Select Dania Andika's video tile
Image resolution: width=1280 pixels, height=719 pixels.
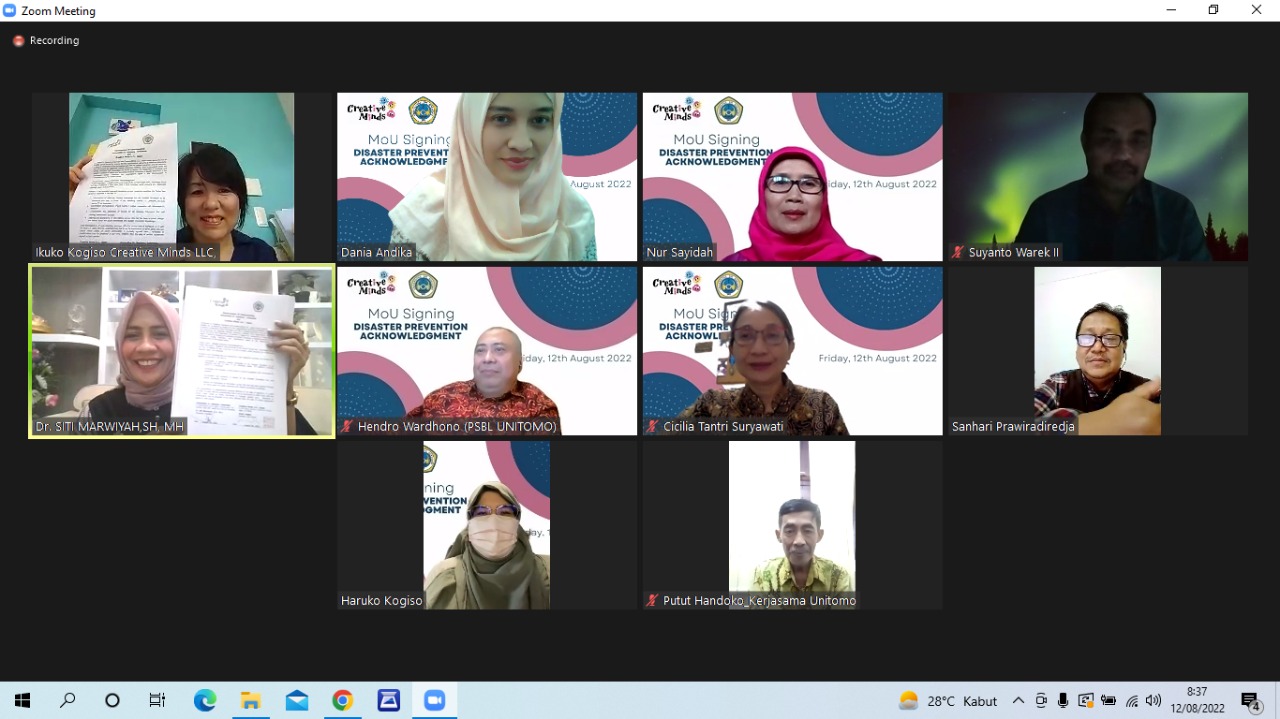click(x=487, y=177)
